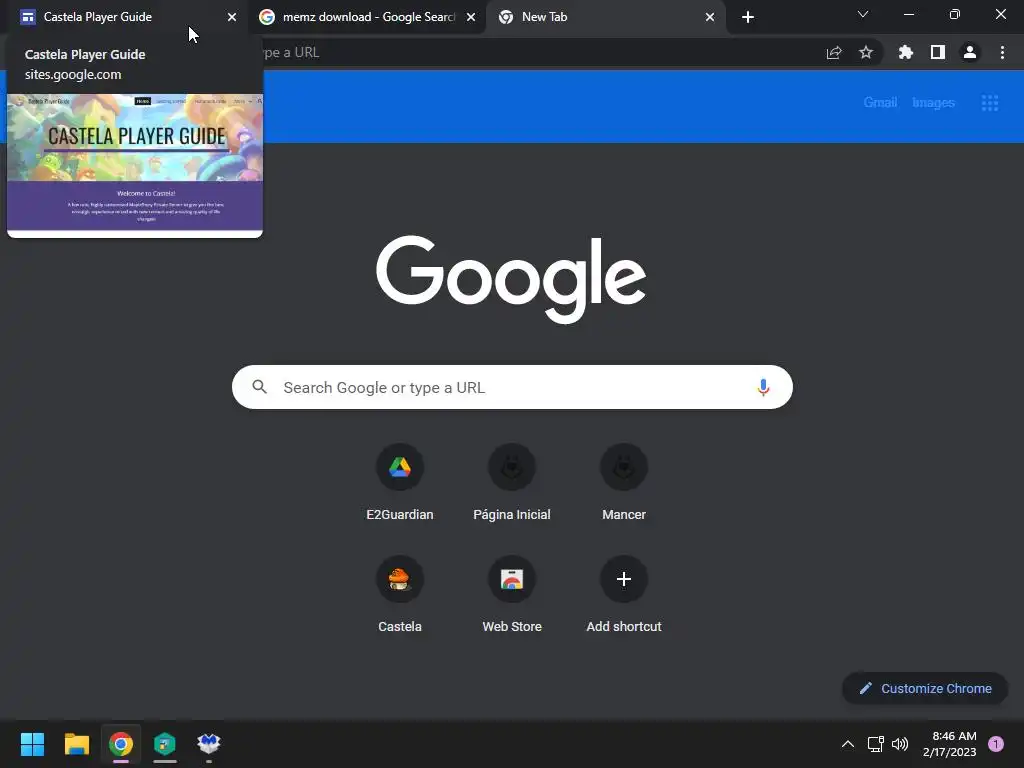
Task: Open the green cube app on taskbar
Action: (x=165, y=744)
